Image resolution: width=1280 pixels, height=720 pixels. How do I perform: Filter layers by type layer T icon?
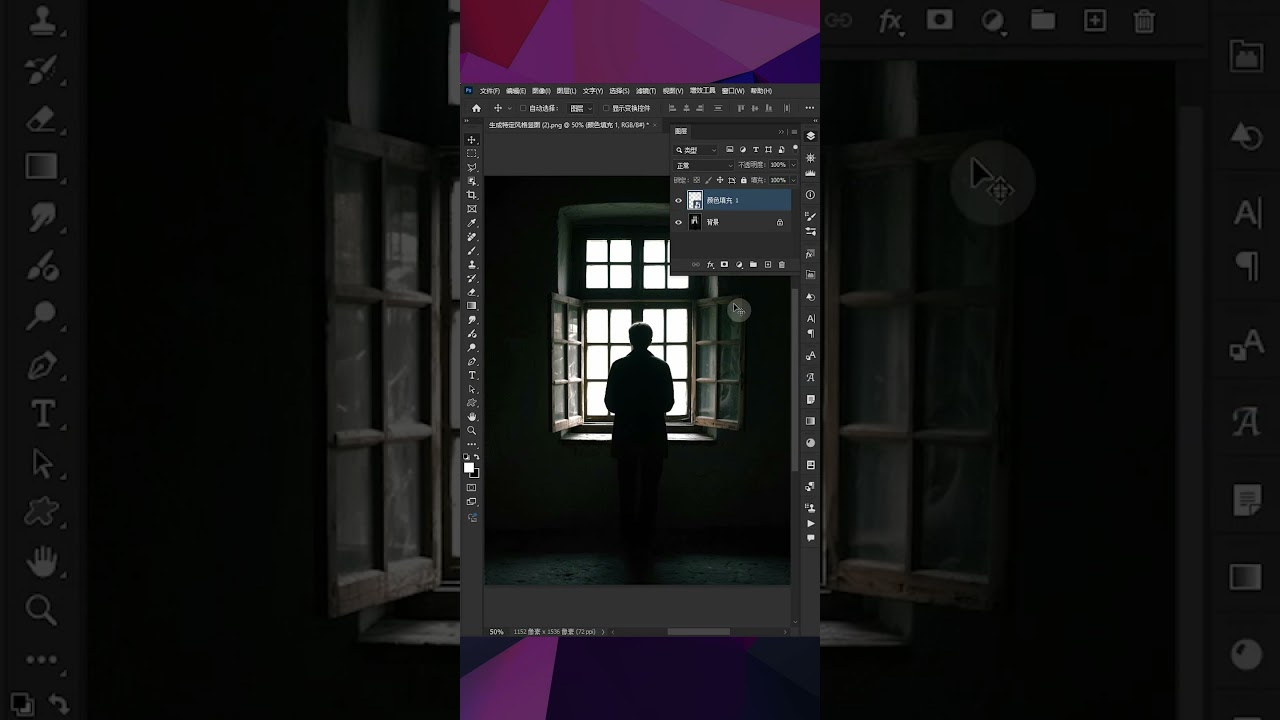pos(755,149)
